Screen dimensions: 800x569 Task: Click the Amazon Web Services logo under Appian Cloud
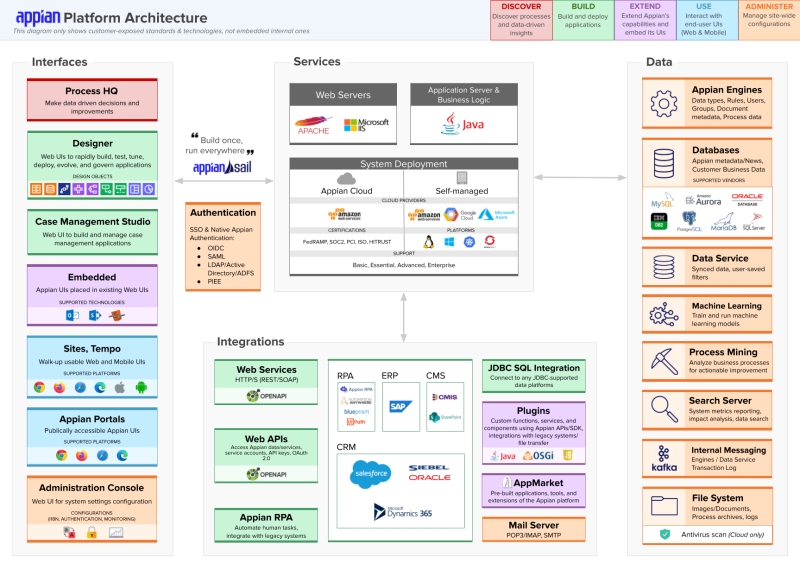[345, 214]
